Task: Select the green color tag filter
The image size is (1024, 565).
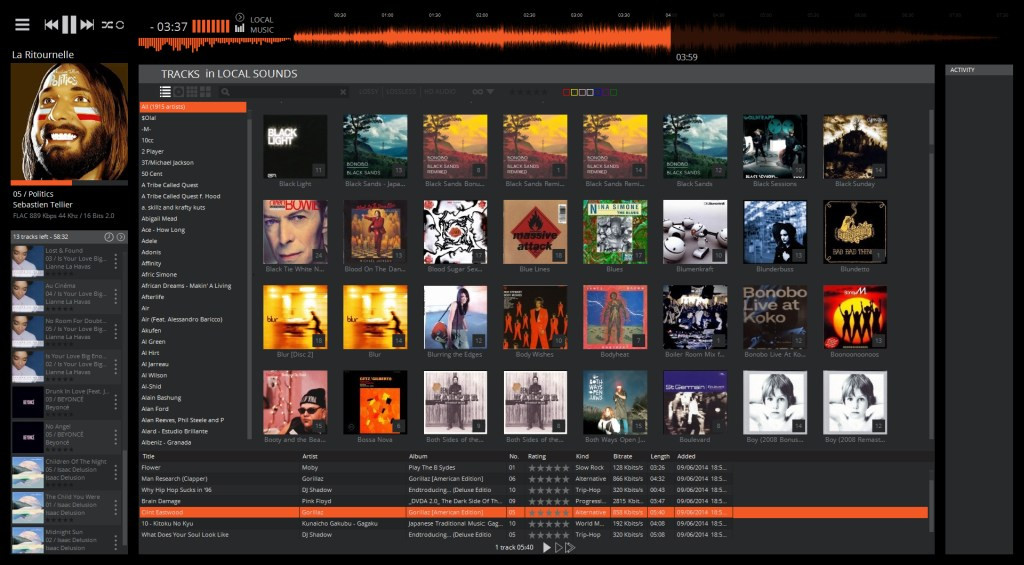Action: [613, 92]
